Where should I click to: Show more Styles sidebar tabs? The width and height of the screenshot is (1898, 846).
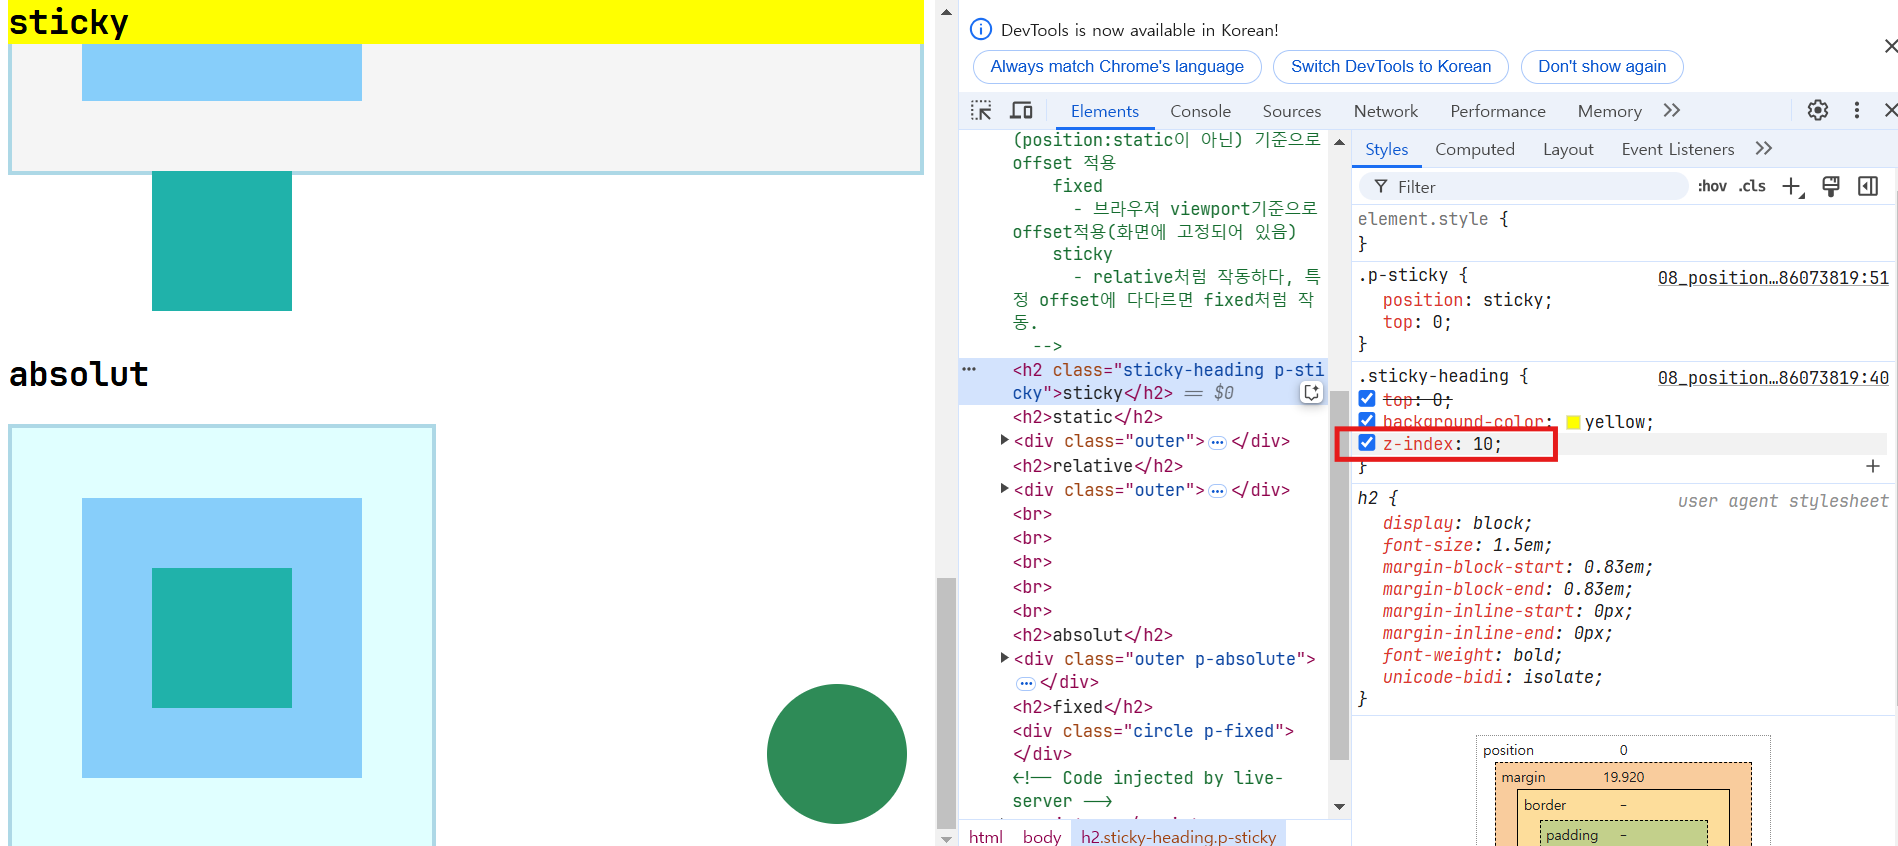click(x=1764, y=148)
